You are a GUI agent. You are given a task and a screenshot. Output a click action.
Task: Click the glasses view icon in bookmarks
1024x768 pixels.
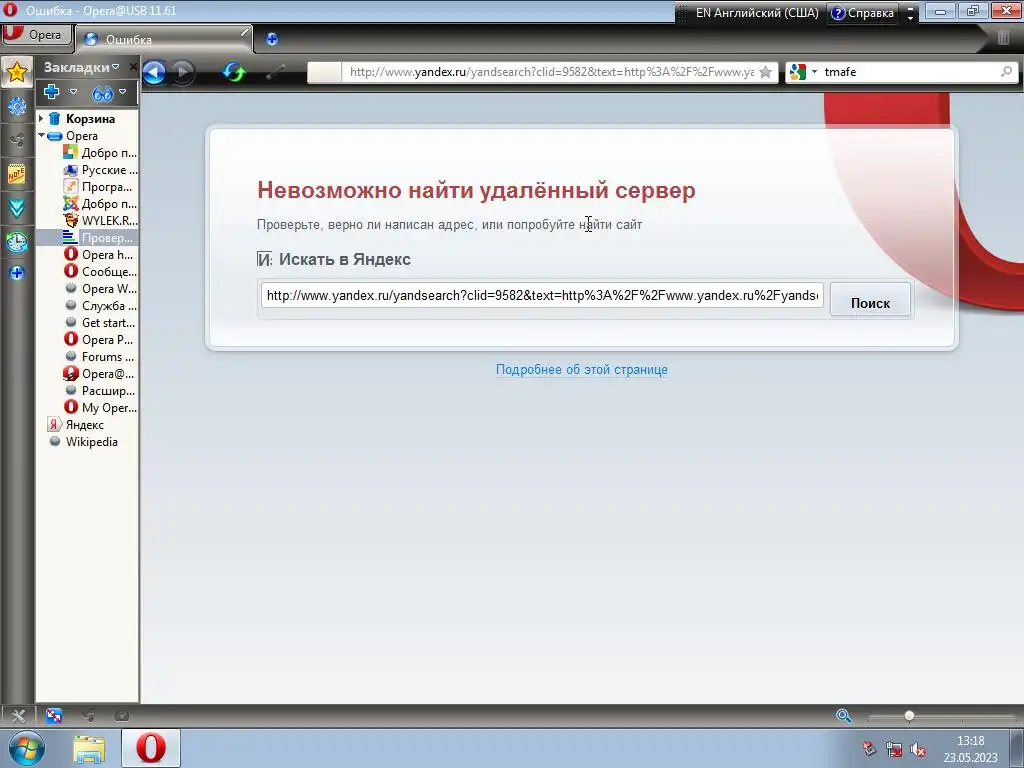click(103, 93)
